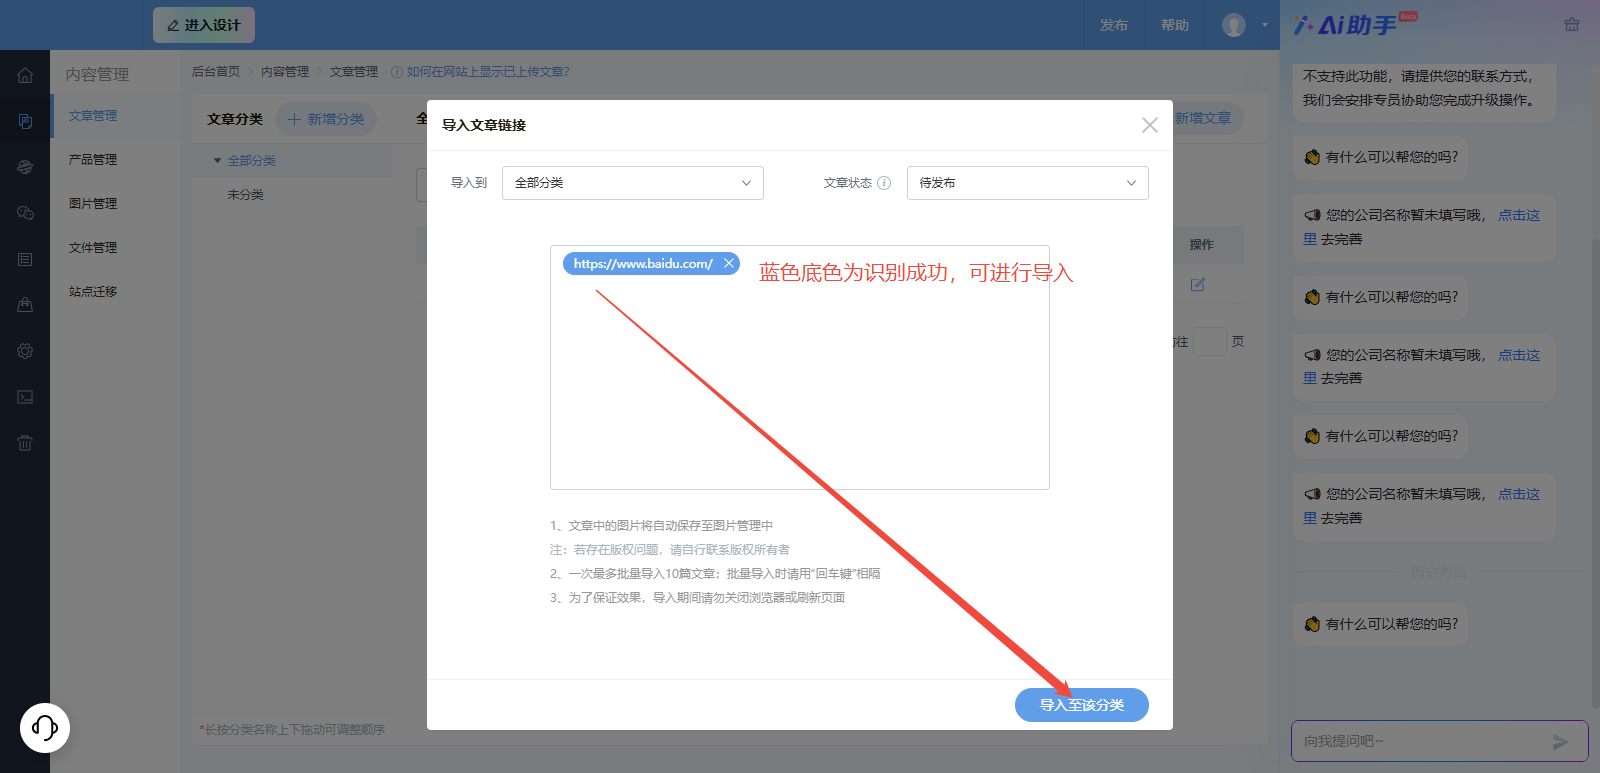This screenshot has height=773, width=1600.
Task: Click the list document sidebar icon
Action: point(25,259)
